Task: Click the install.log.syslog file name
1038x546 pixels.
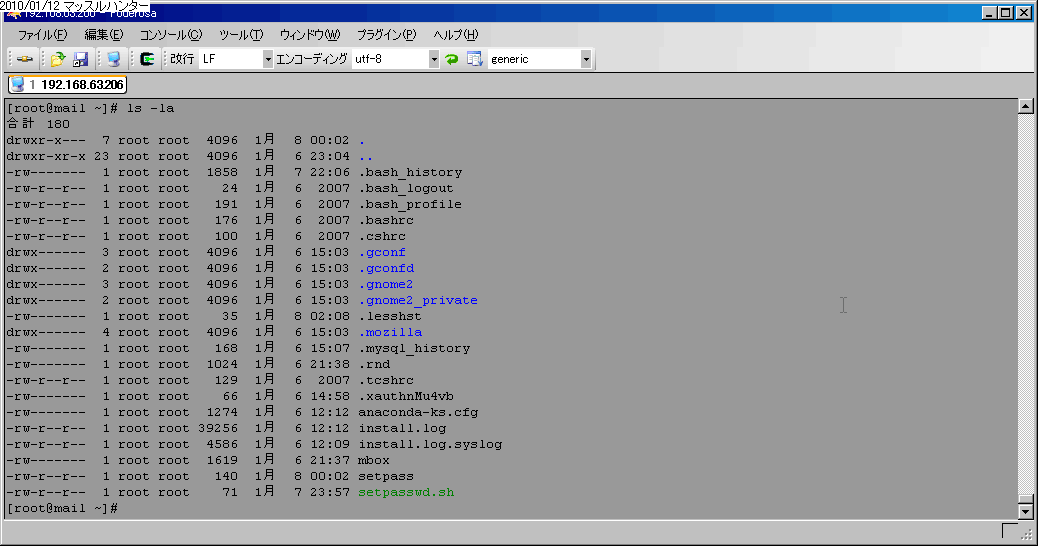Action: click(430, 444)
